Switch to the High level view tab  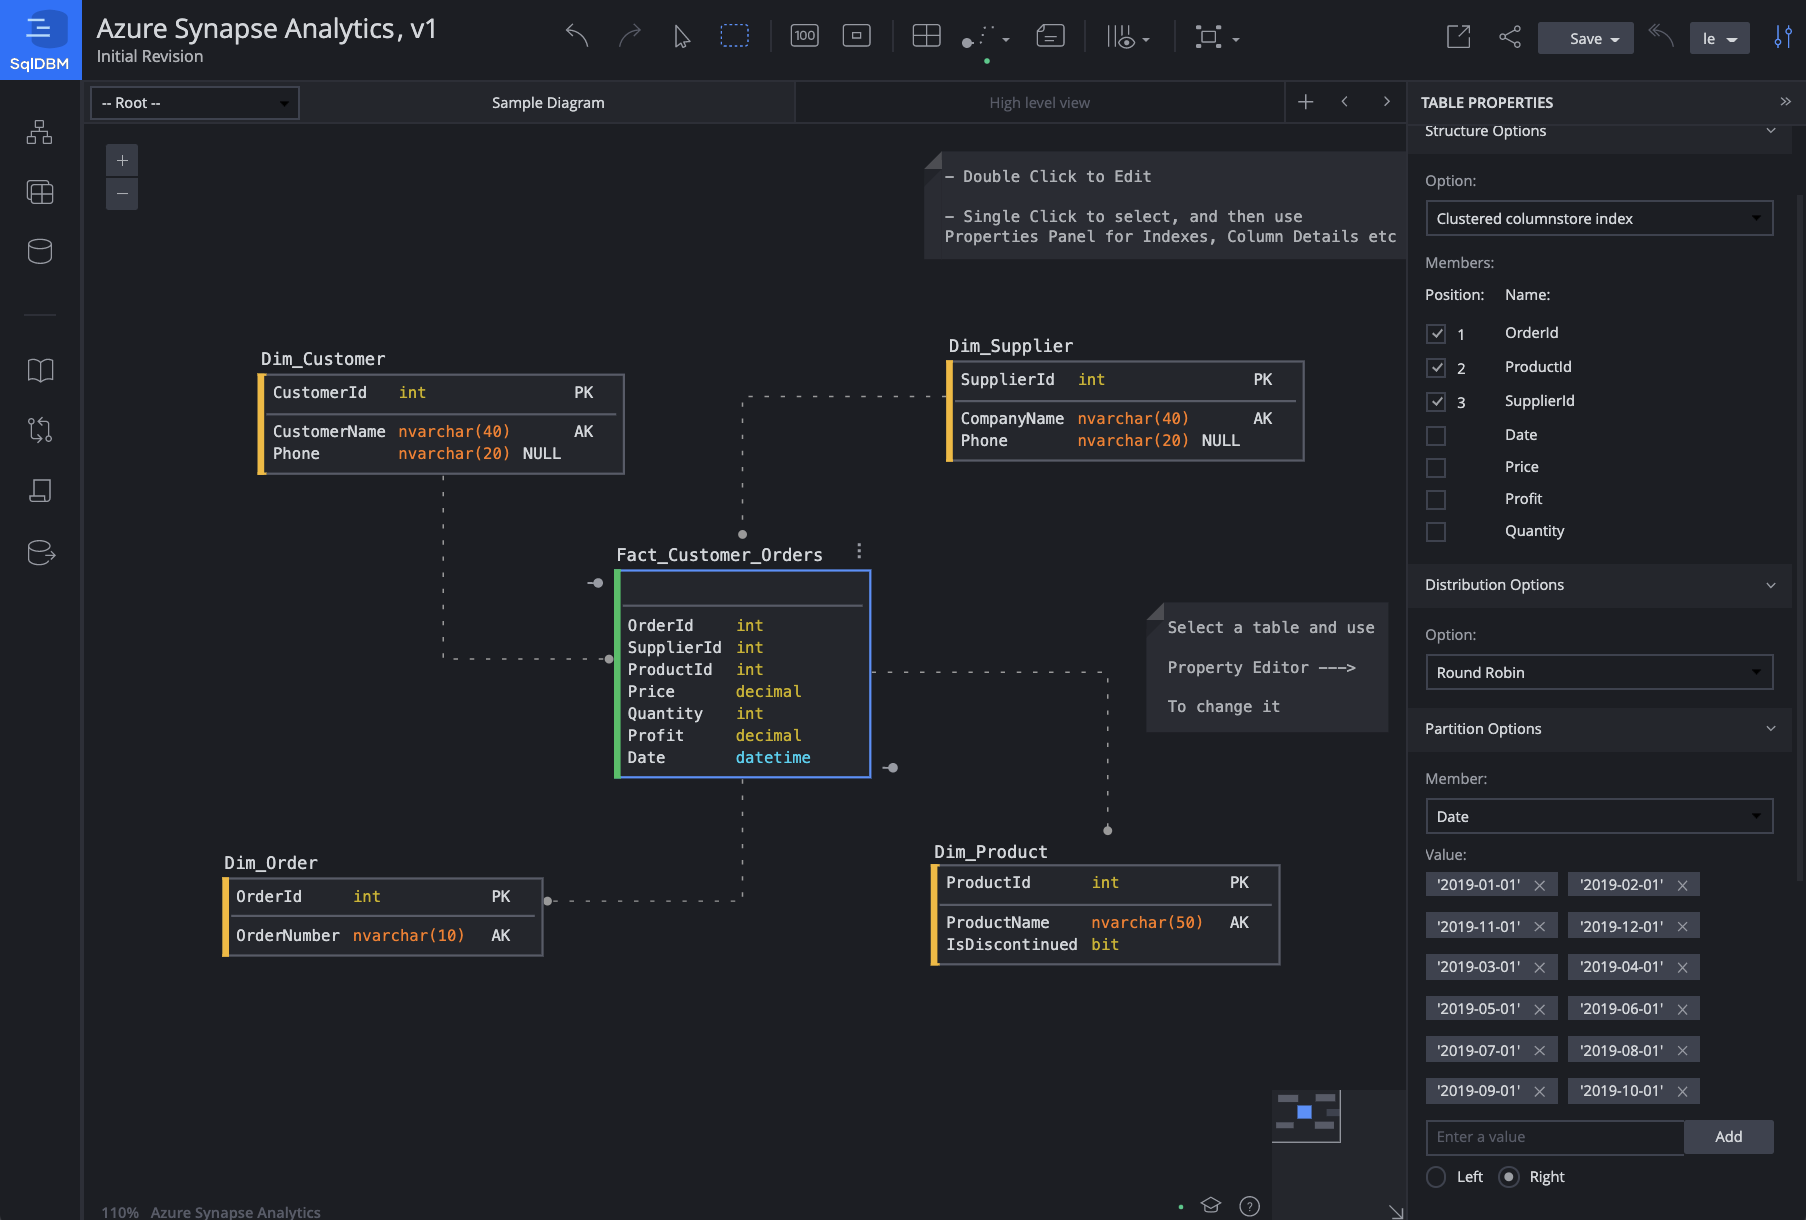tap(1039, 102)
